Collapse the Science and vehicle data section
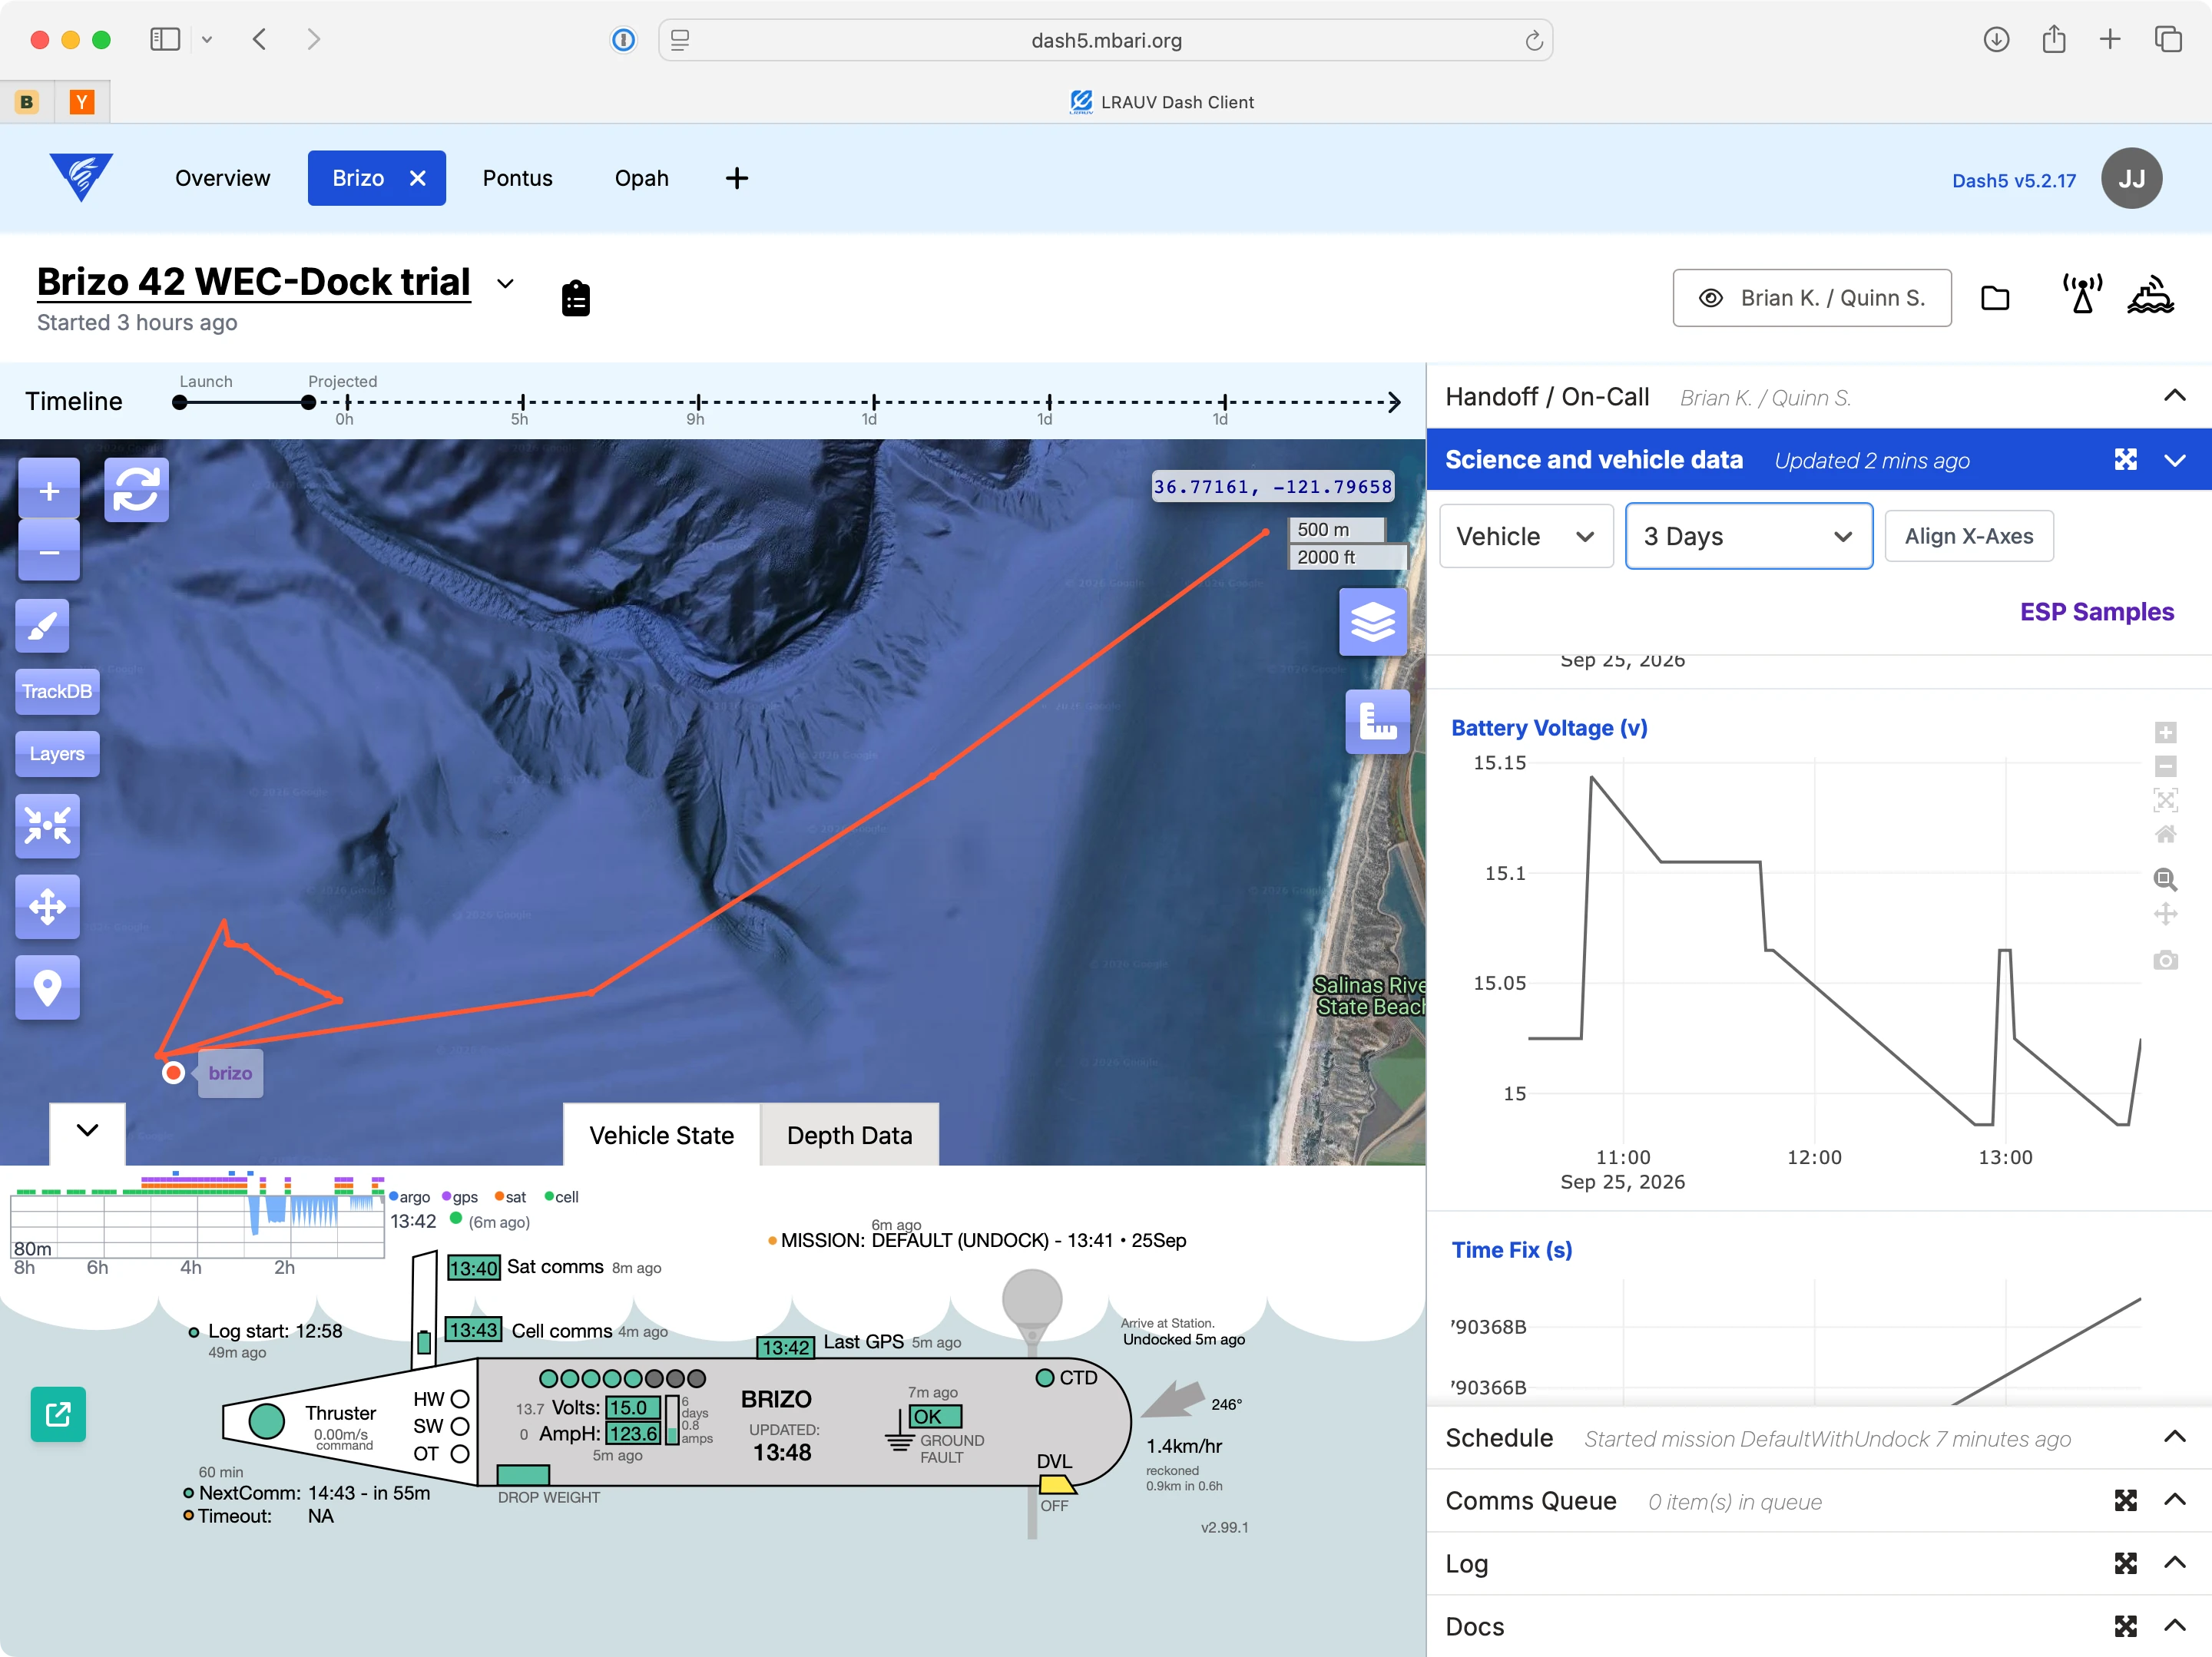Image resolution: width=2212 pixels, height=1657 pixels. pos(2174,460)
